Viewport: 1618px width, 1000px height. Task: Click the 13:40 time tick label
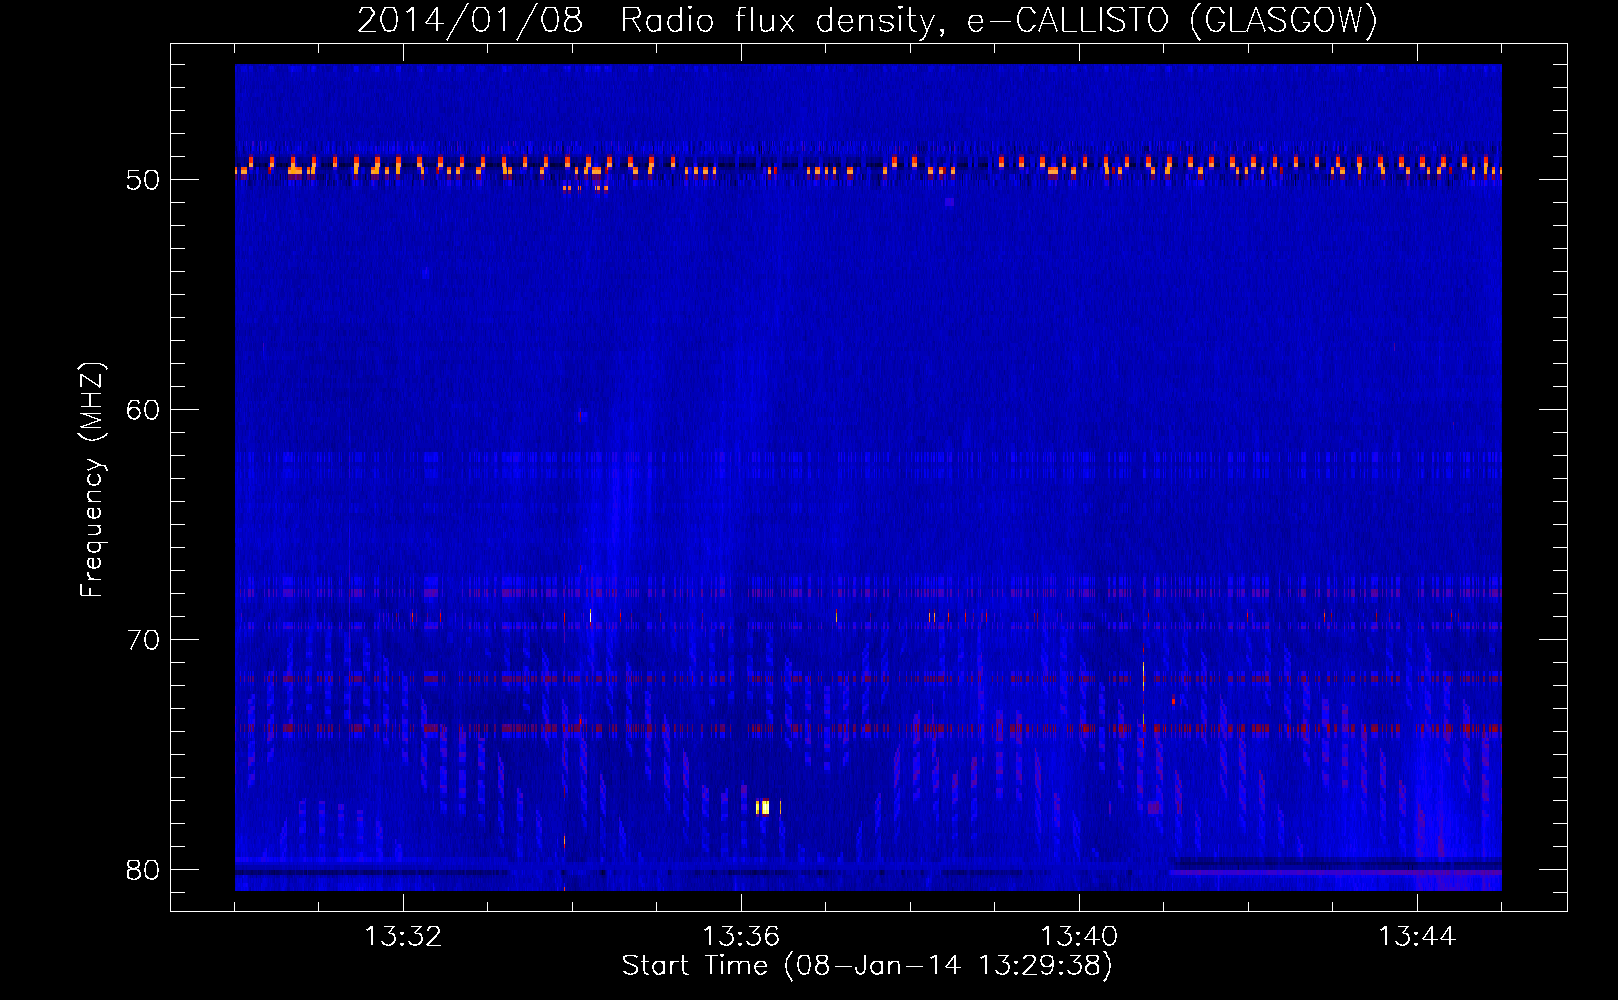1079,937
